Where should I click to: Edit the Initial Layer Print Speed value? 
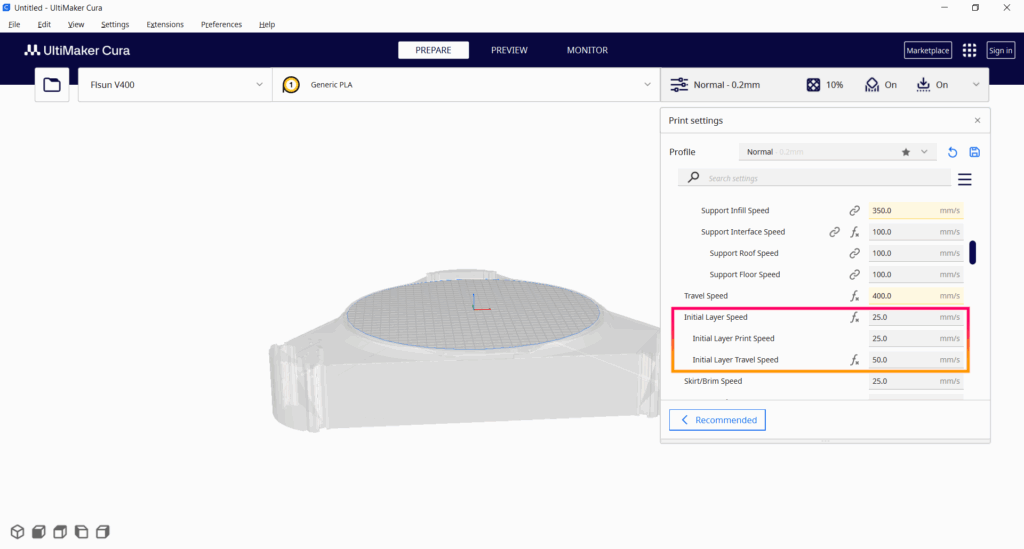916,339
